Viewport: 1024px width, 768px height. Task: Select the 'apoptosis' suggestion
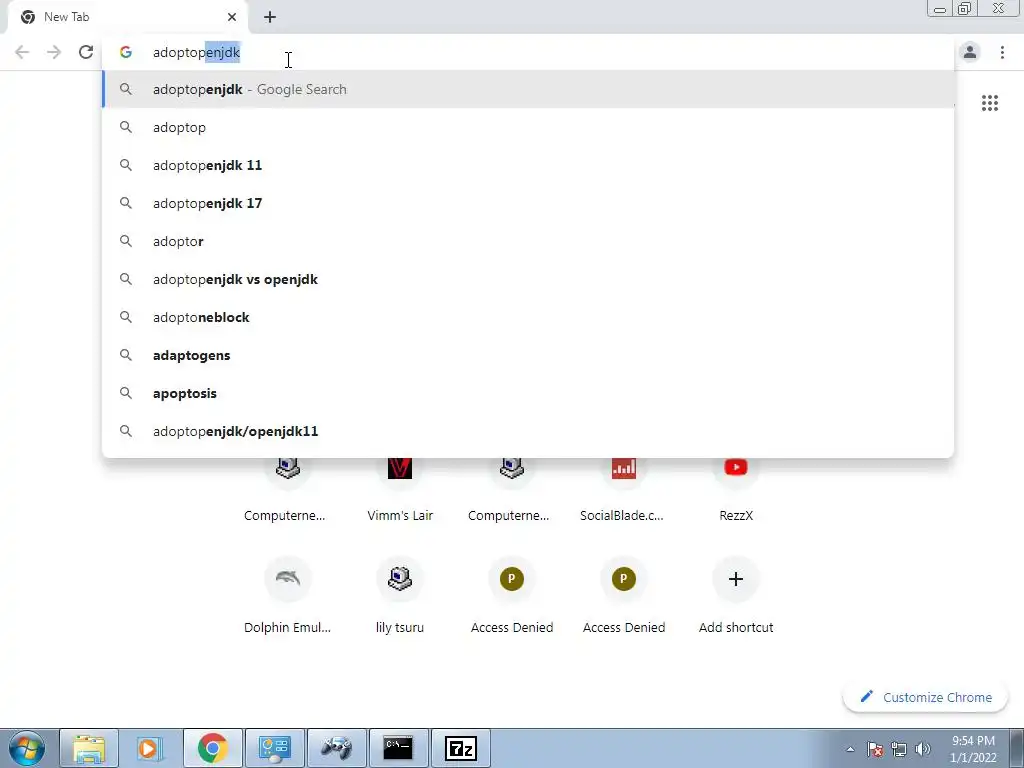(528, 393)
